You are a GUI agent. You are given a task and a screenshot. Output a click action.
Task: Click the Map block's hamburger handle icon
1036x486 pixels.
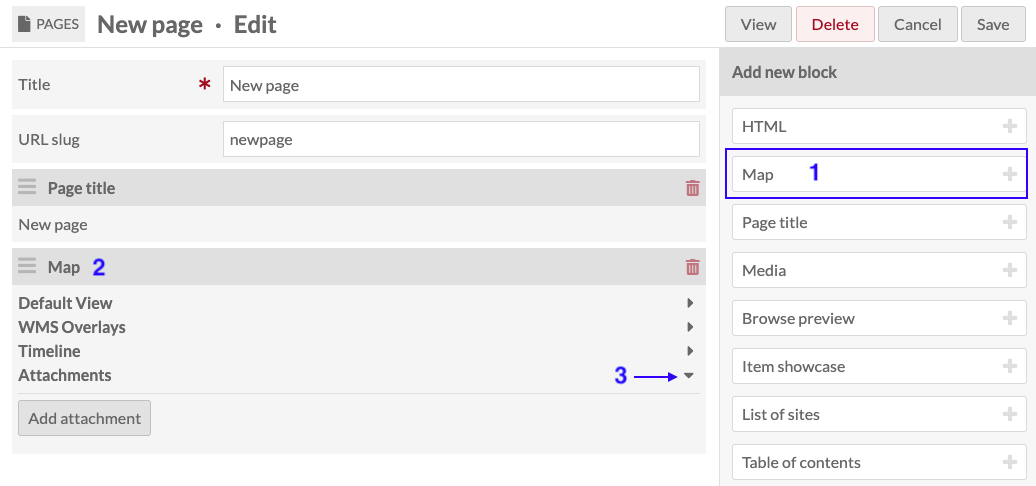tap(27, 267)
